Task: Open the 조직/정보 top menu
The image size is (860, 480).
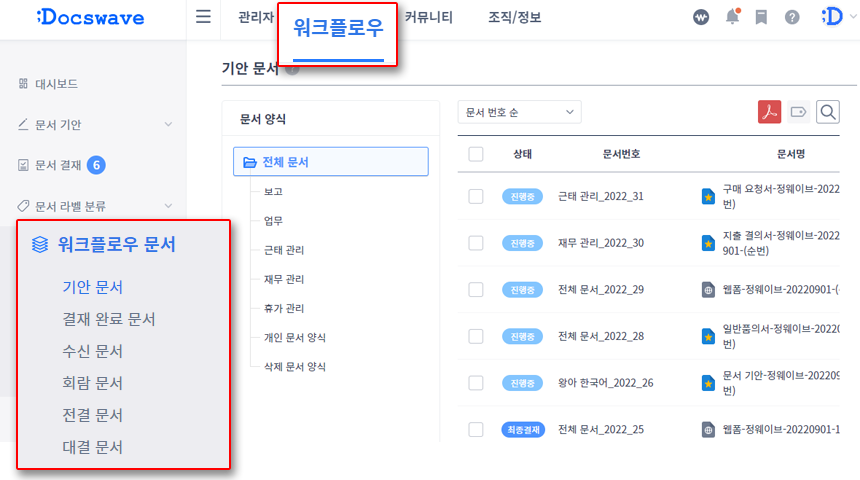Action: 514,17
